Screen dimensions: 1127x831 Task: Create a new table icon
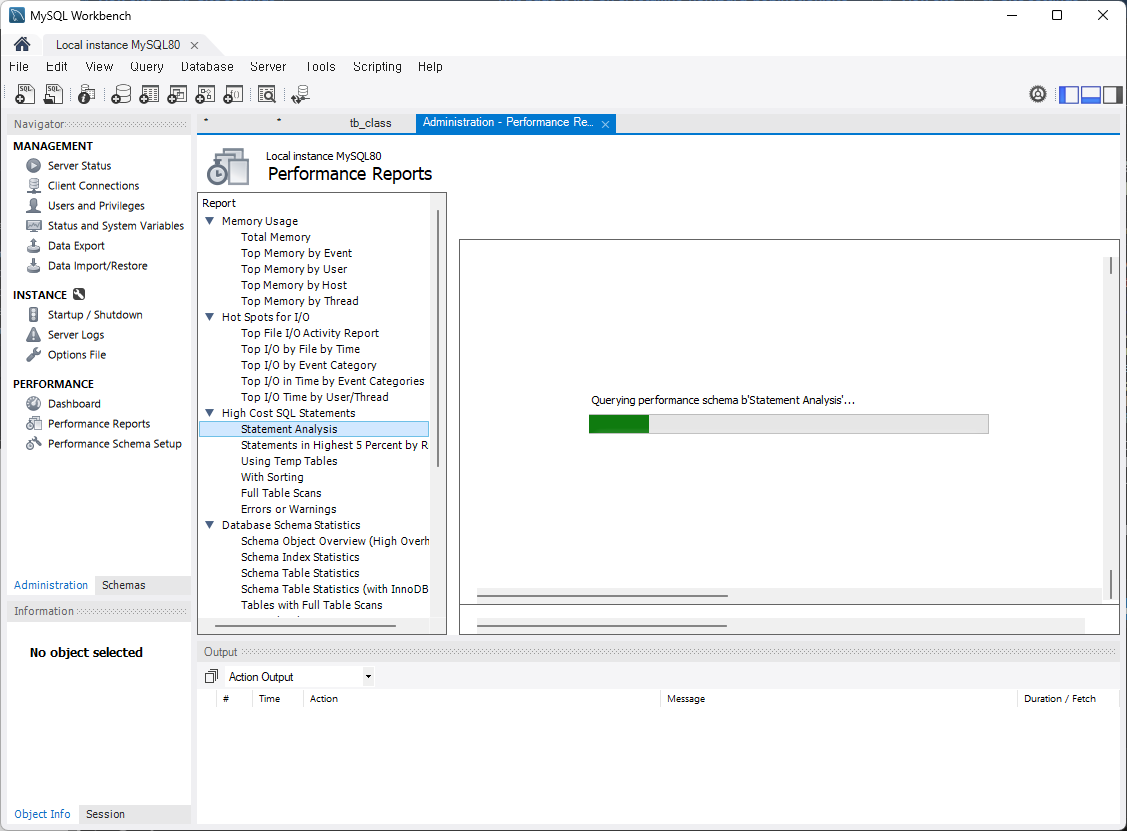click(149, 94)
